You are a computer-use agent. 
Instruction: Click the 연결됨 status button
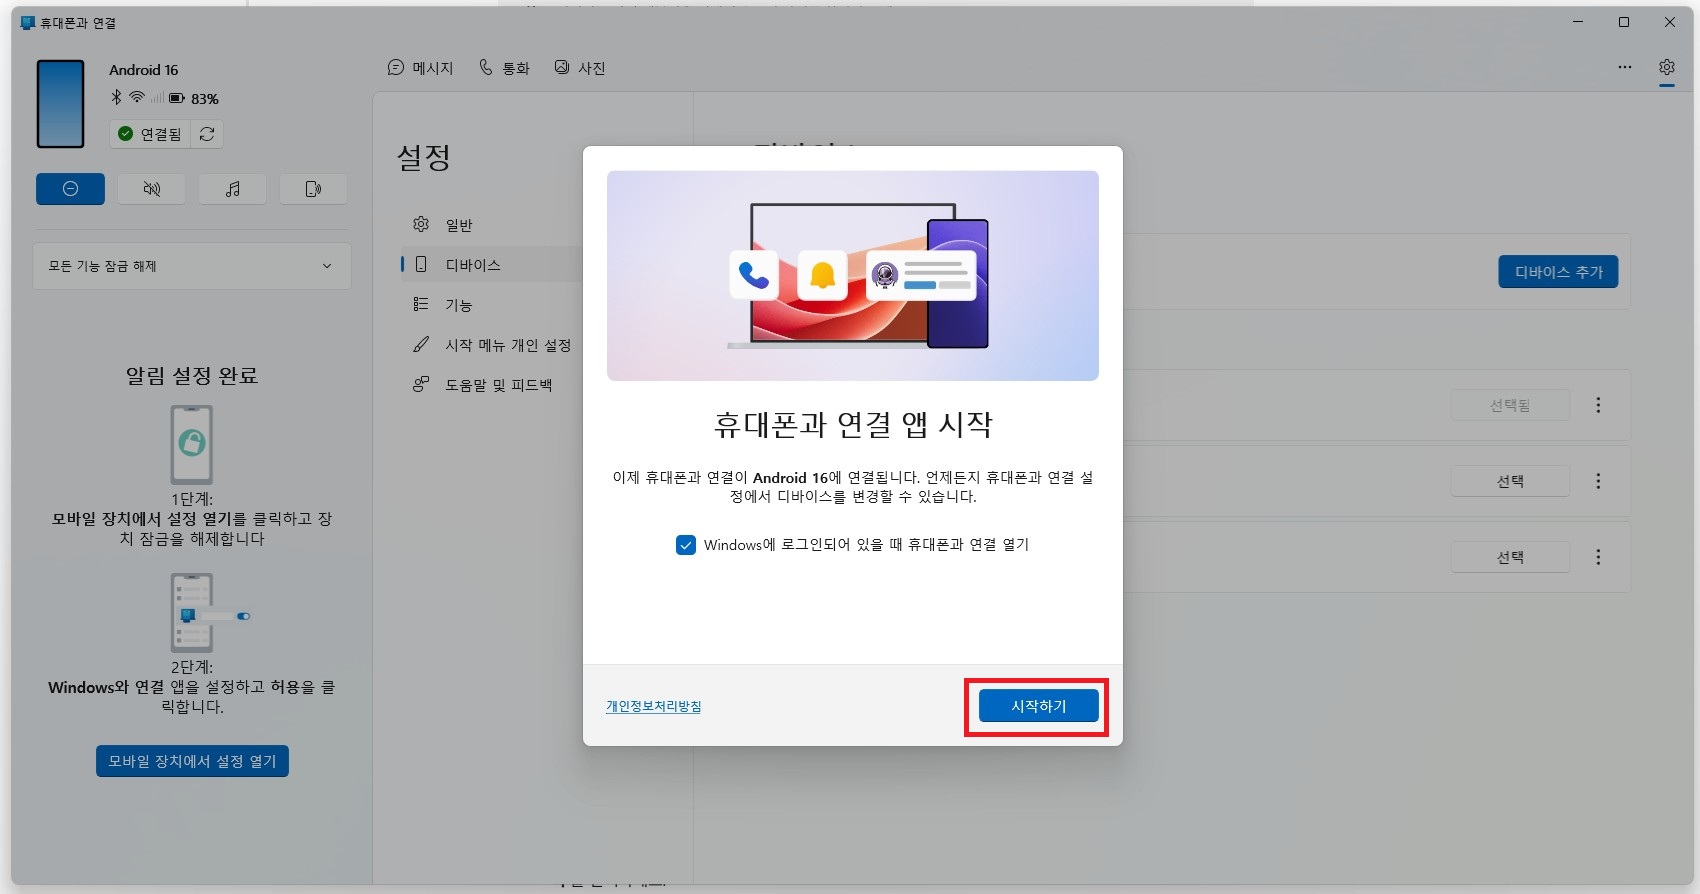click(150, 134)
